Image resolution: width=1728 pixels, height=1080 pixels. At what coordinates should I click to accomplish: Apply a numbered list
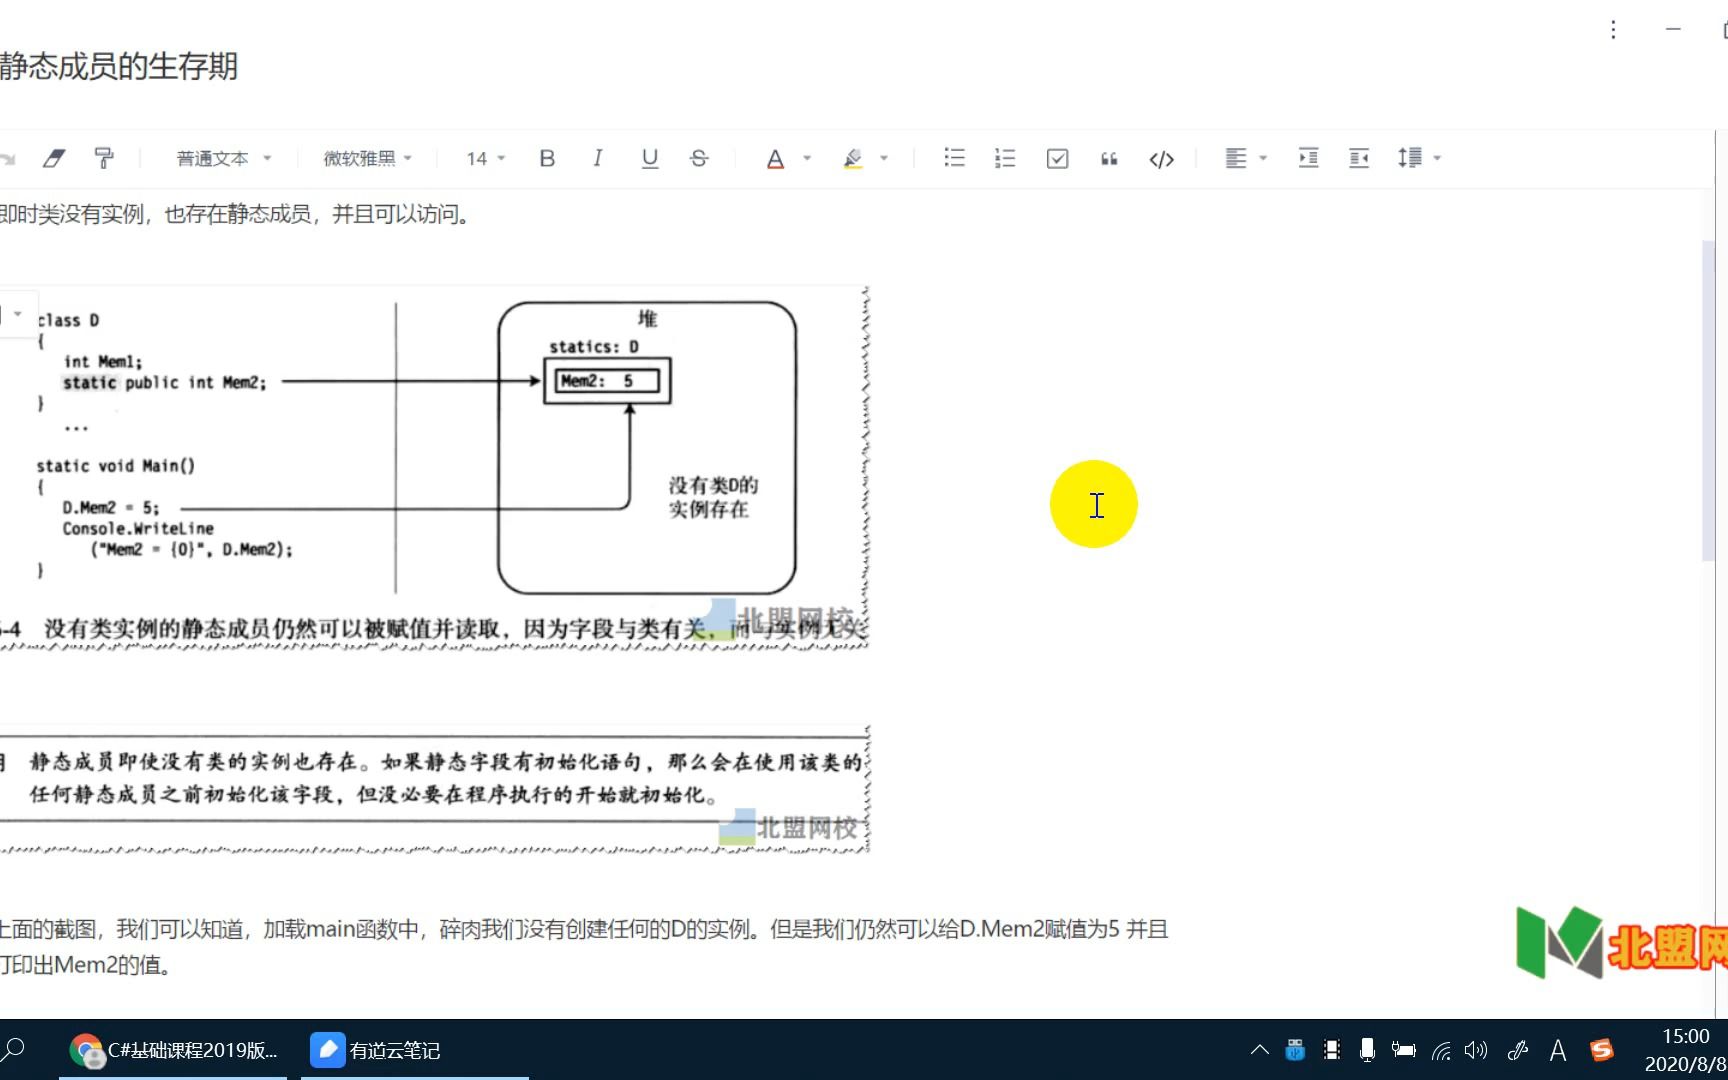pyautogui.click(x=1004, y=158)
